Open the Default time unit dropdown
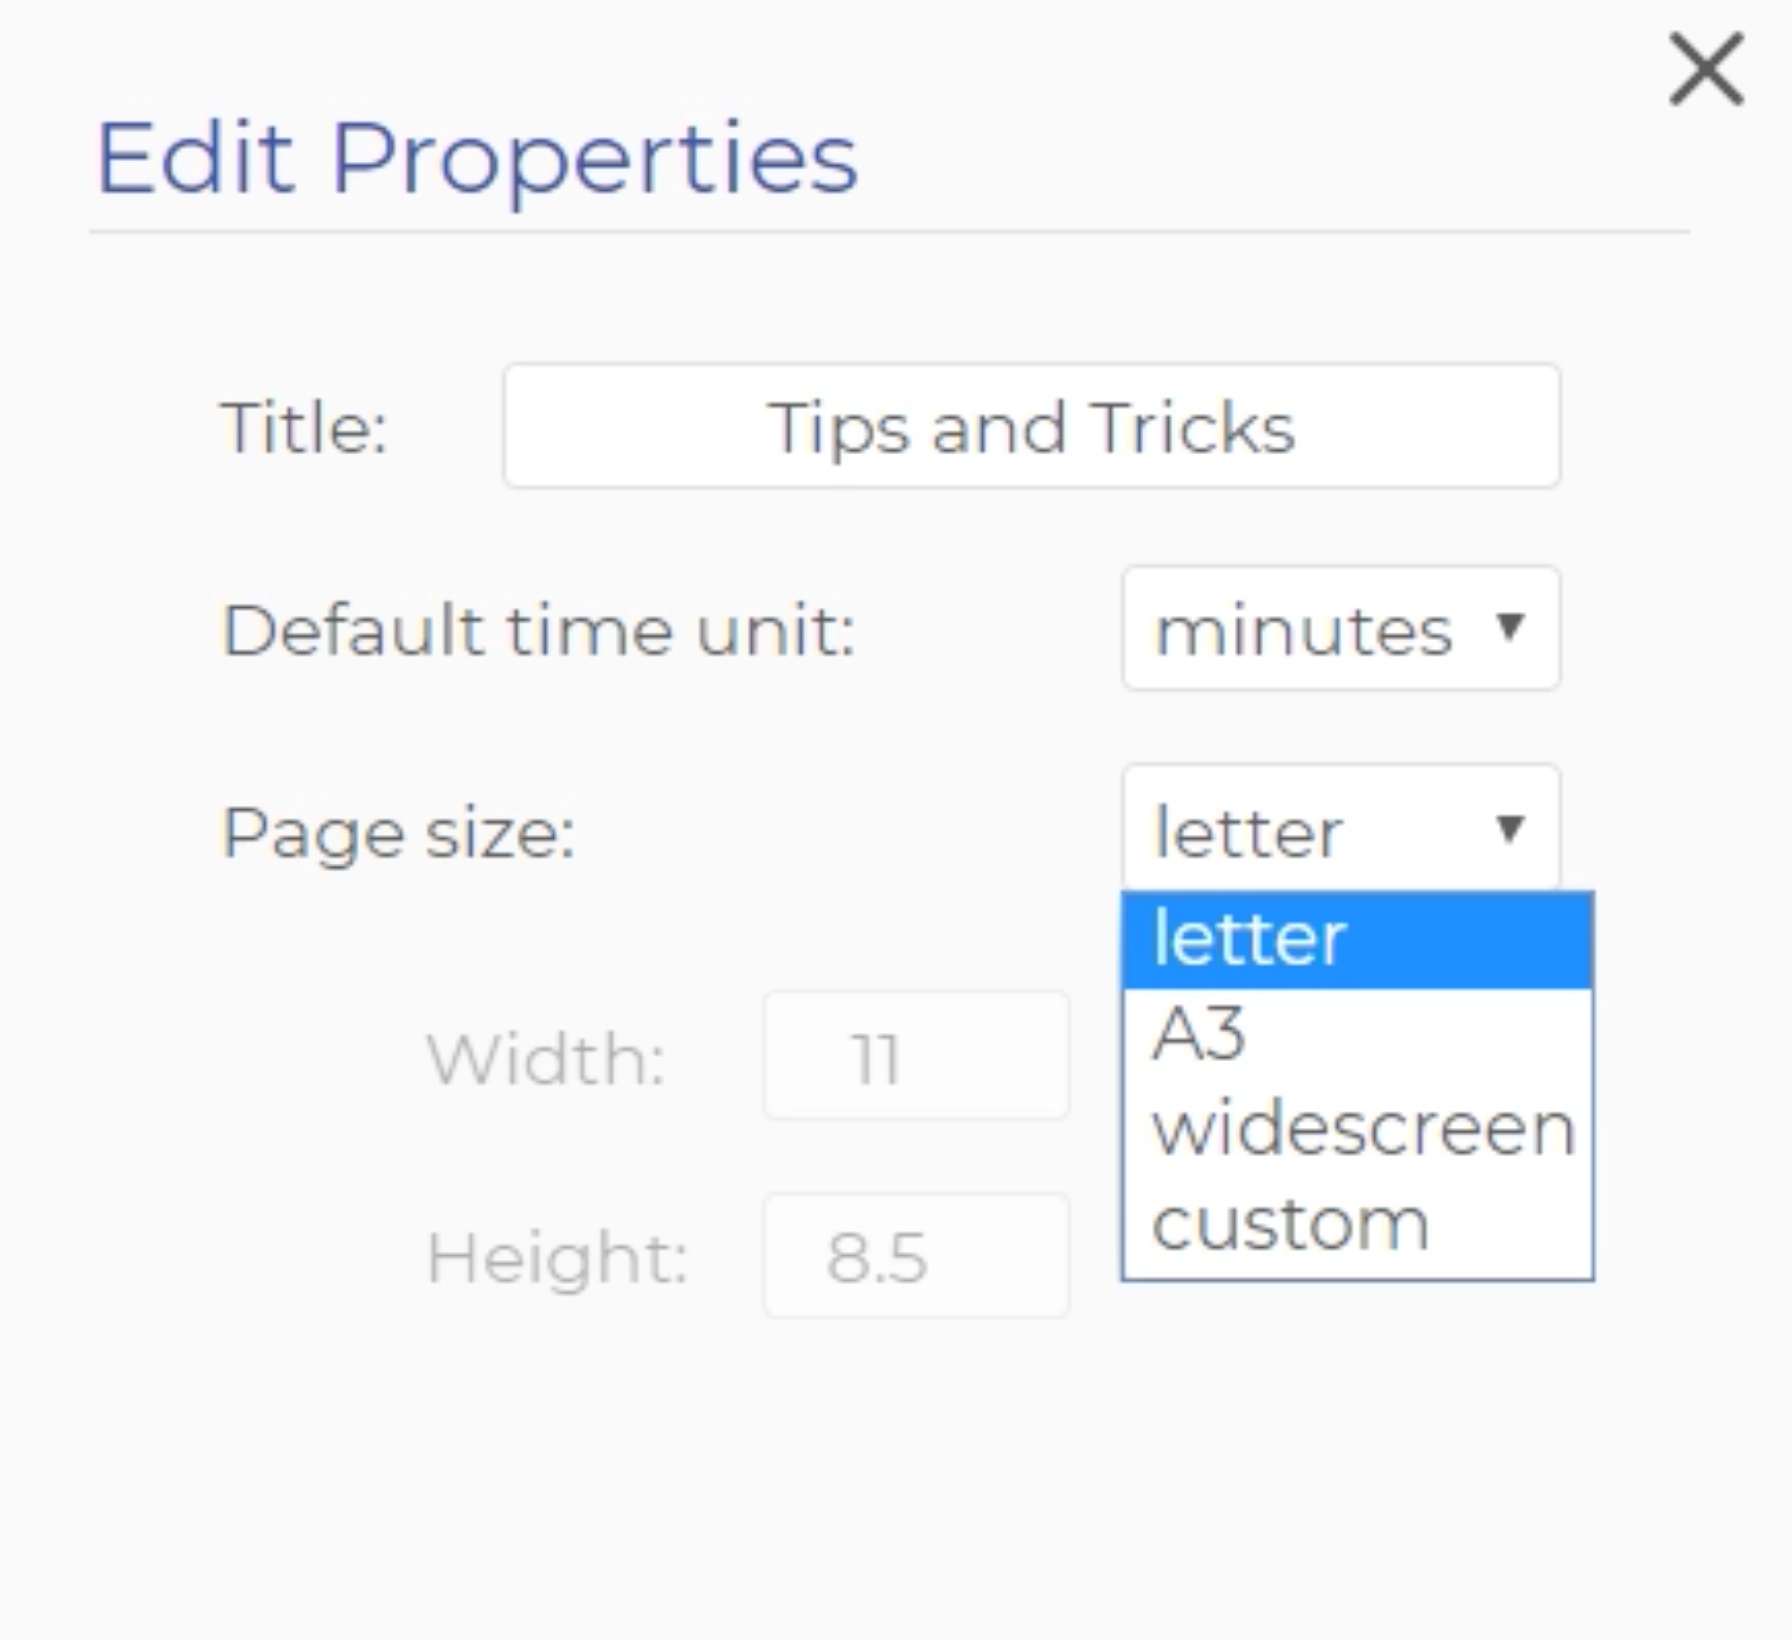This screenshot has height=1640, width=1792. (x=1340, y=629)
